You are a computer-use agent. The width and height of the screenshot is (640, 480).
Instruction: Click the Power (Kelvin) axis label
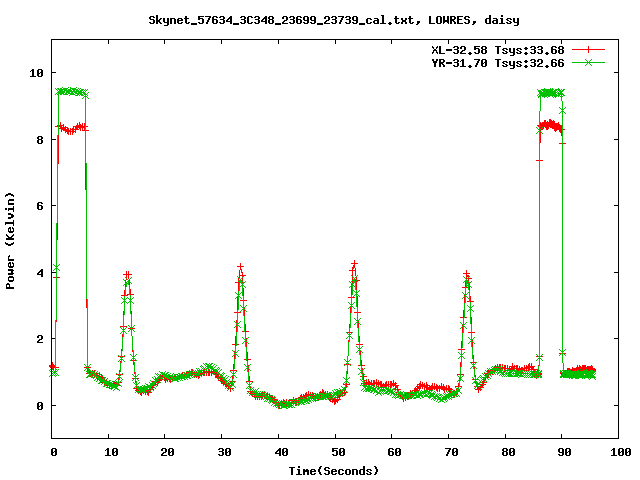10,241
